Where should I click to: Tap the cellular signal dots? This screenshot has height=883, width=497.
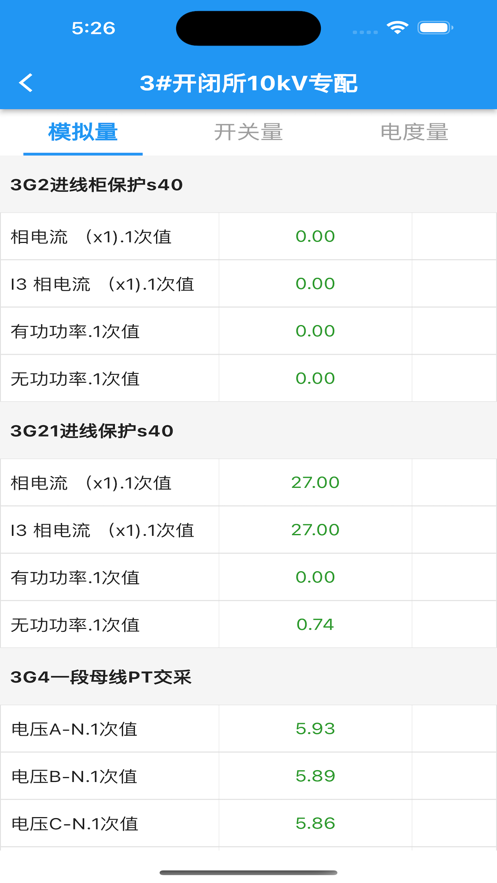pos(365,32)
